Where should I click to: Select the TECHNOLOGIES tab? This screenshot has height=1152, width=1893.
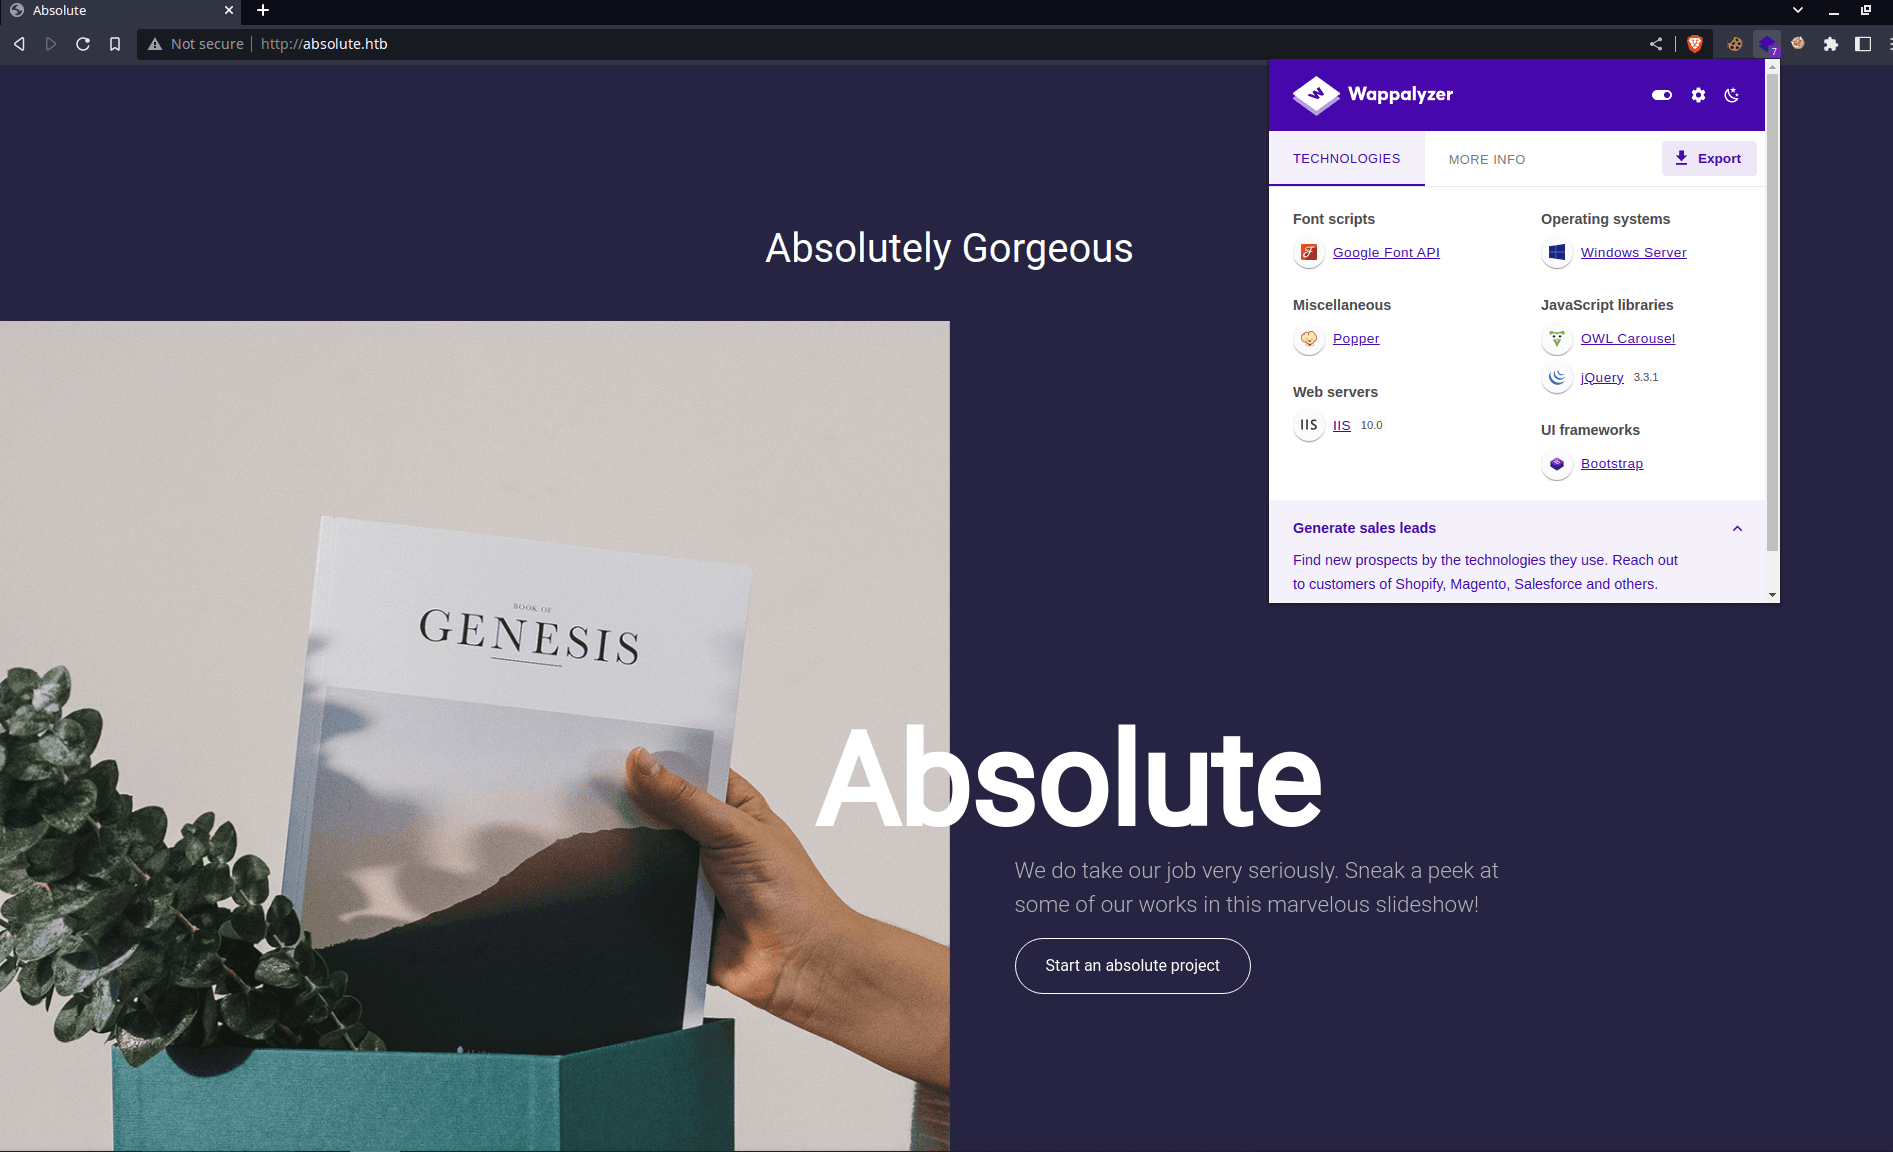1346,158
